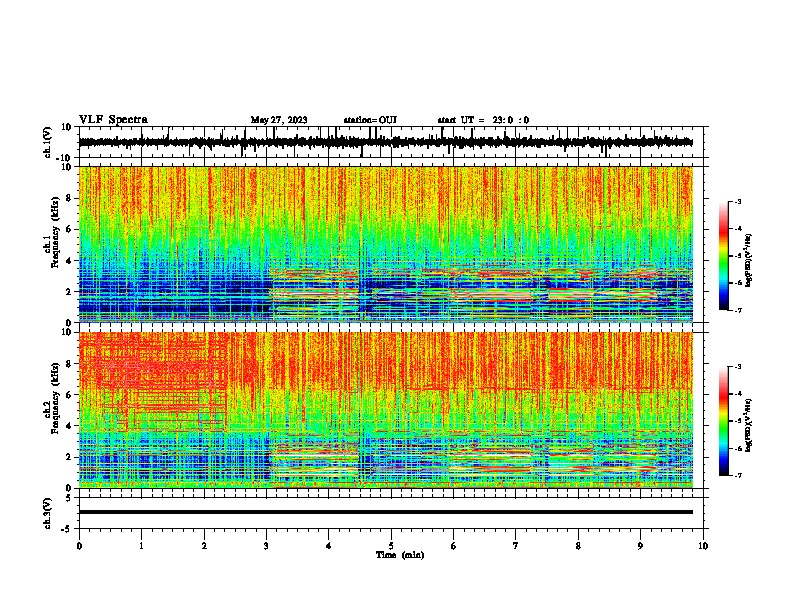Screen dimensions: 792x612
Task: Select the ch.2 Frequency (kHz) axis label
Action: pos(56,400)
